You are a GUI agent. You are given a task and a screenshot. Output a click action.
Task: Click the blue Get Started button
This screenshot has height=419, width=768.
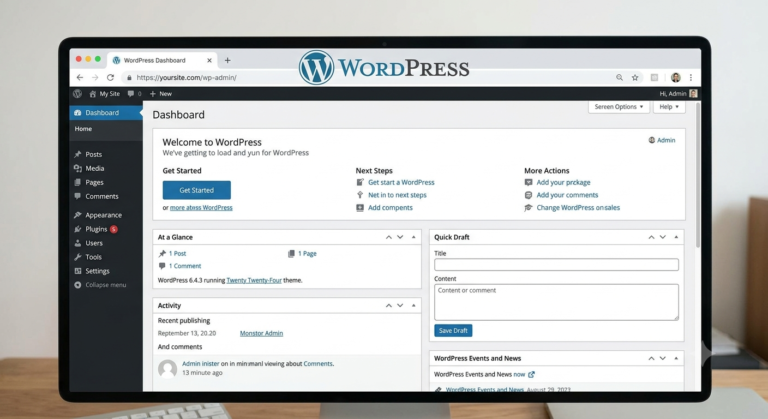[196, 190]
